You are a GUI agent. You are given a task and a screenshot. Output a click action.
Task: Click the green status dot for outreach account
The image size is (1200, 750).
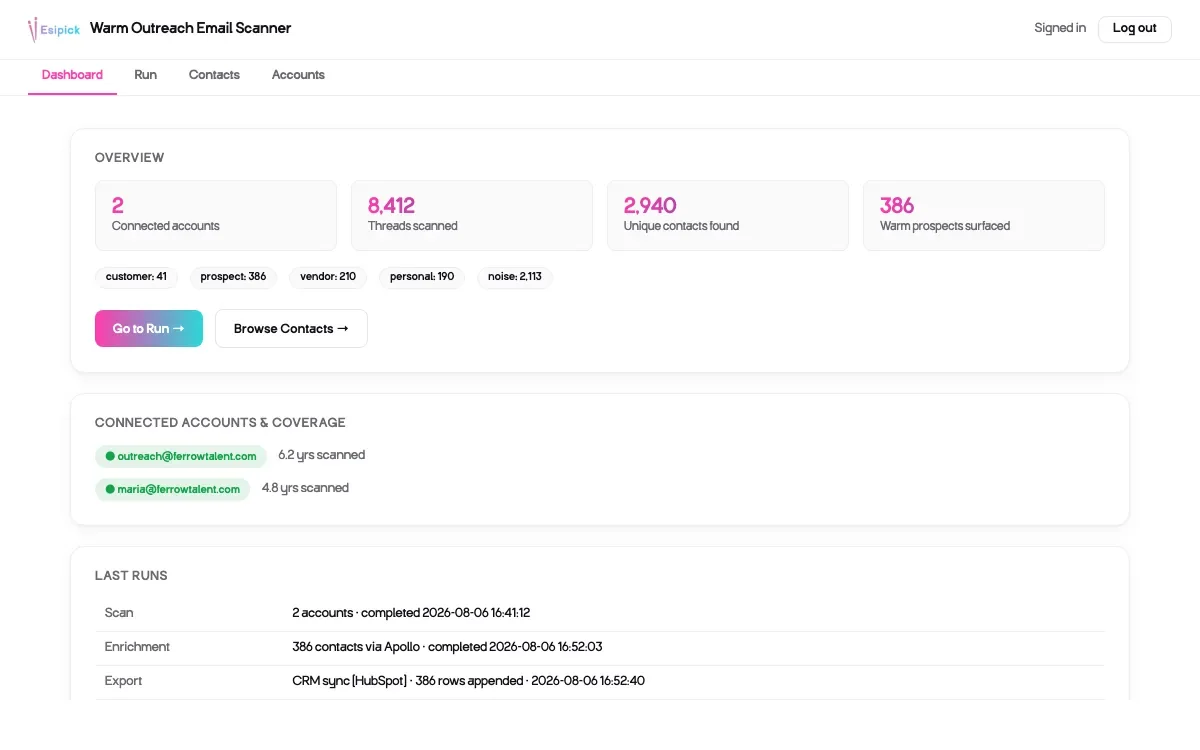coord(110,456)
